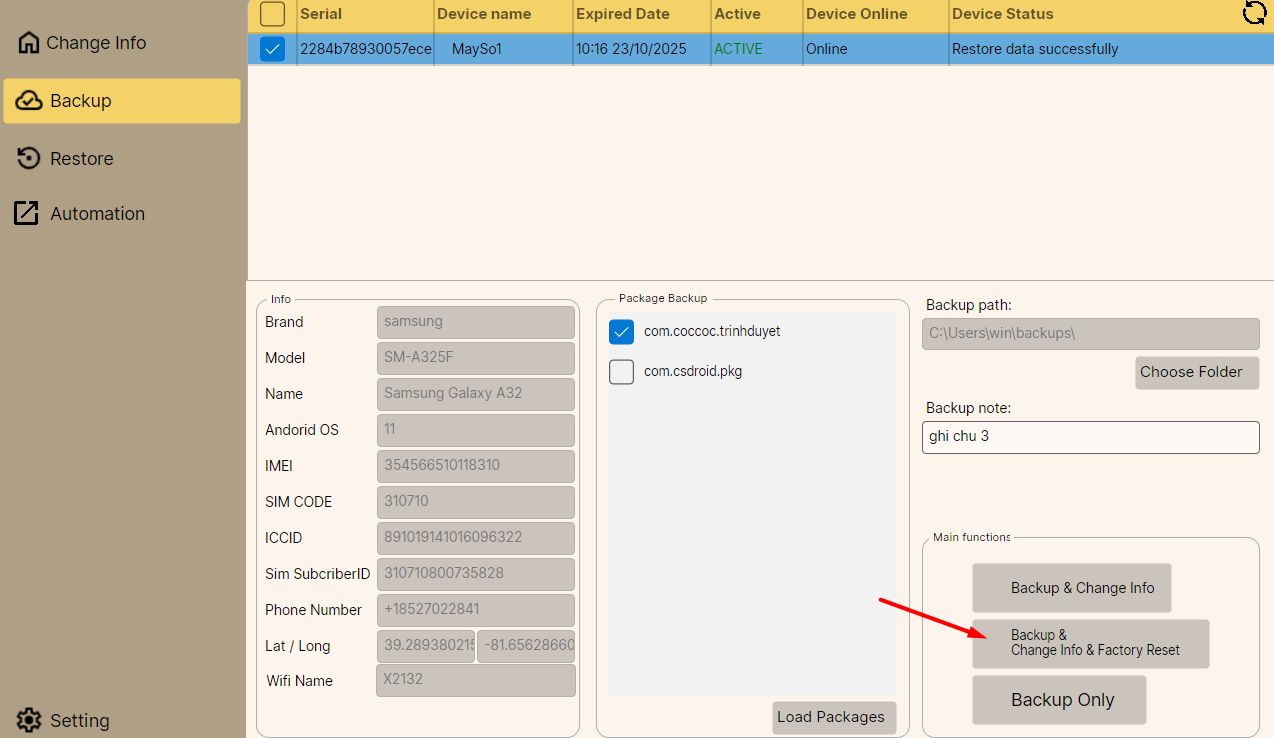Click the Device Status column header
Screen dimensions: 1274x738
1002,14
